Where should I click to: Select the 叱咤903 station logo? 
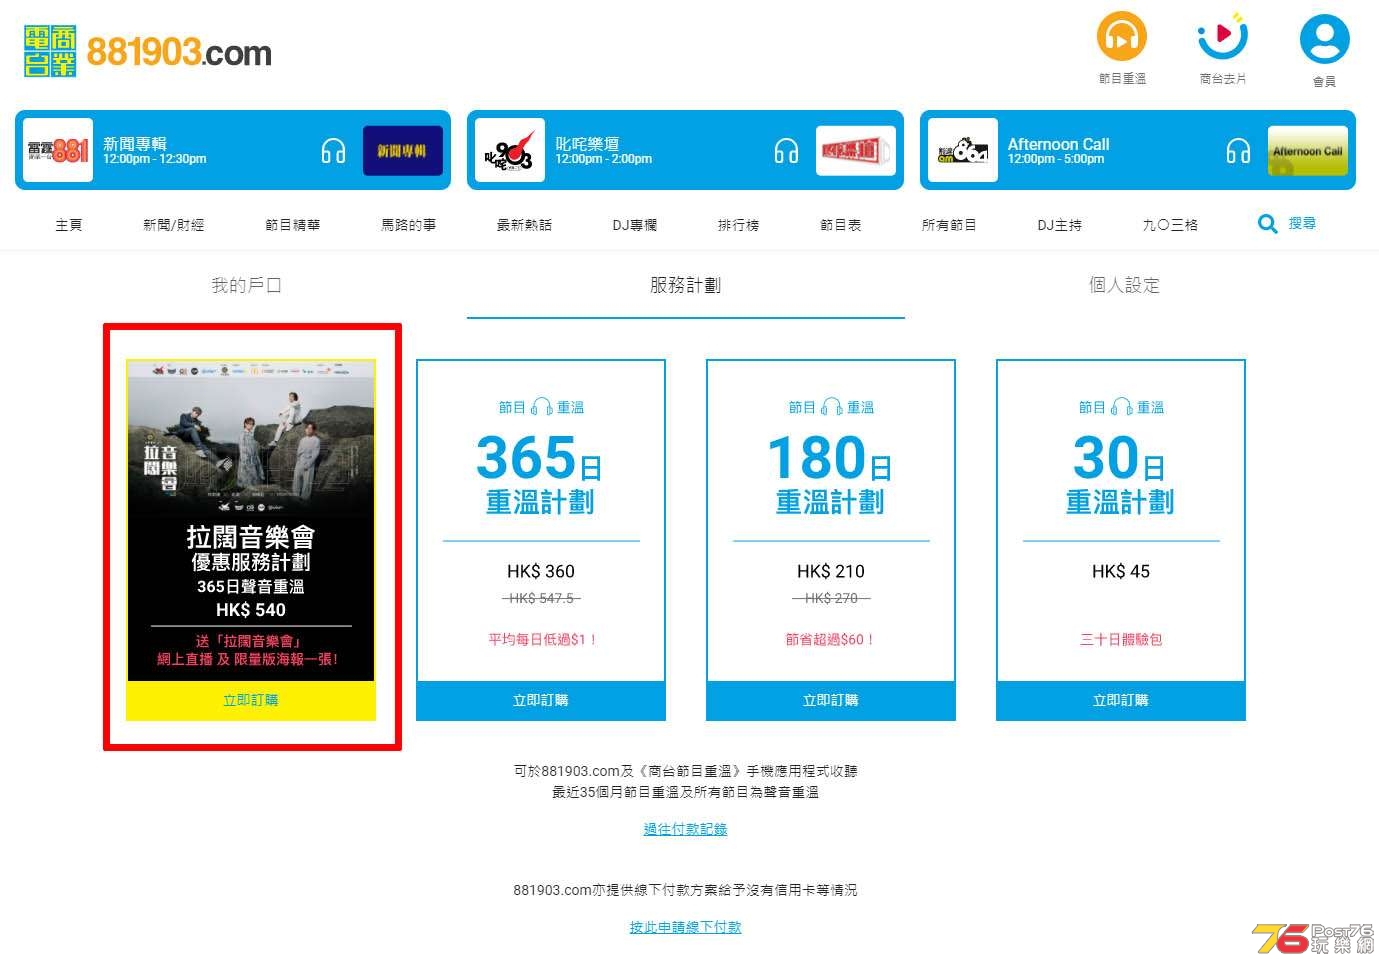tap(510, 150)
